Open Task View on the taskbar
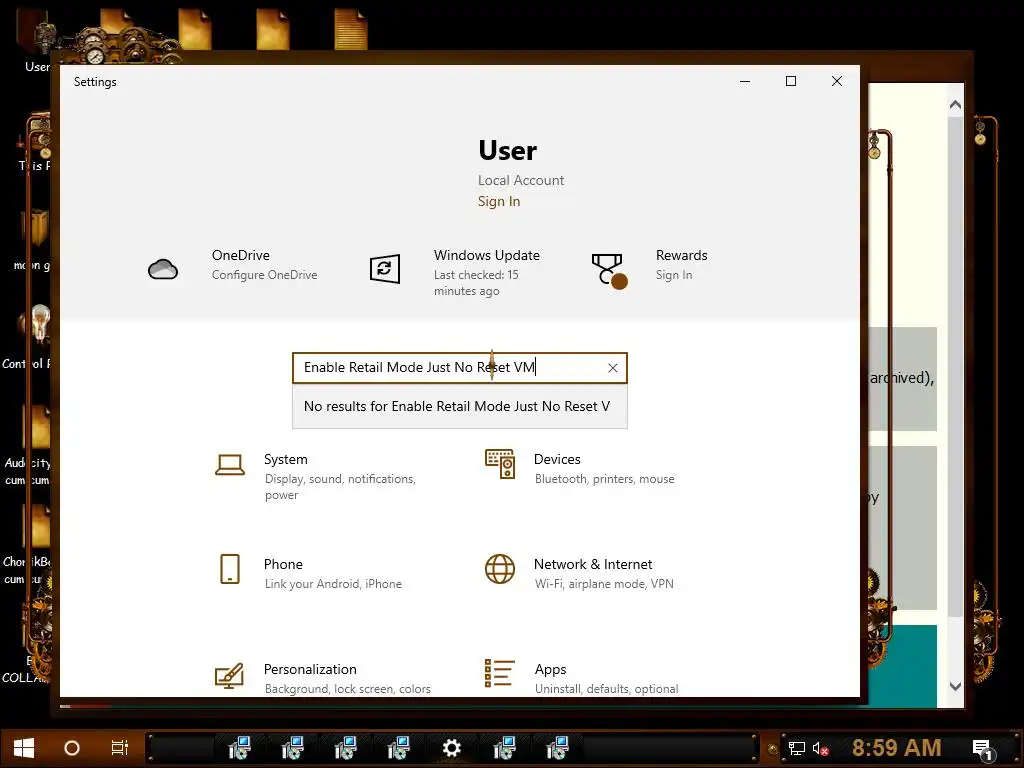 tap(120, 748)
